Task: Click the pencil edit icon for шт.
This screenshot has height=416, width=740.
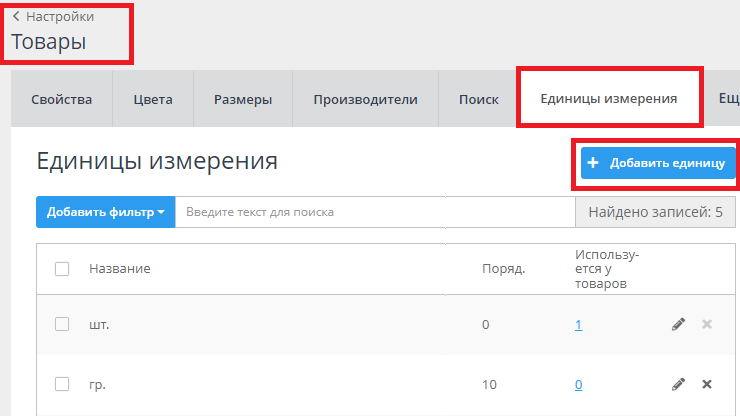Action: (678, 324)
